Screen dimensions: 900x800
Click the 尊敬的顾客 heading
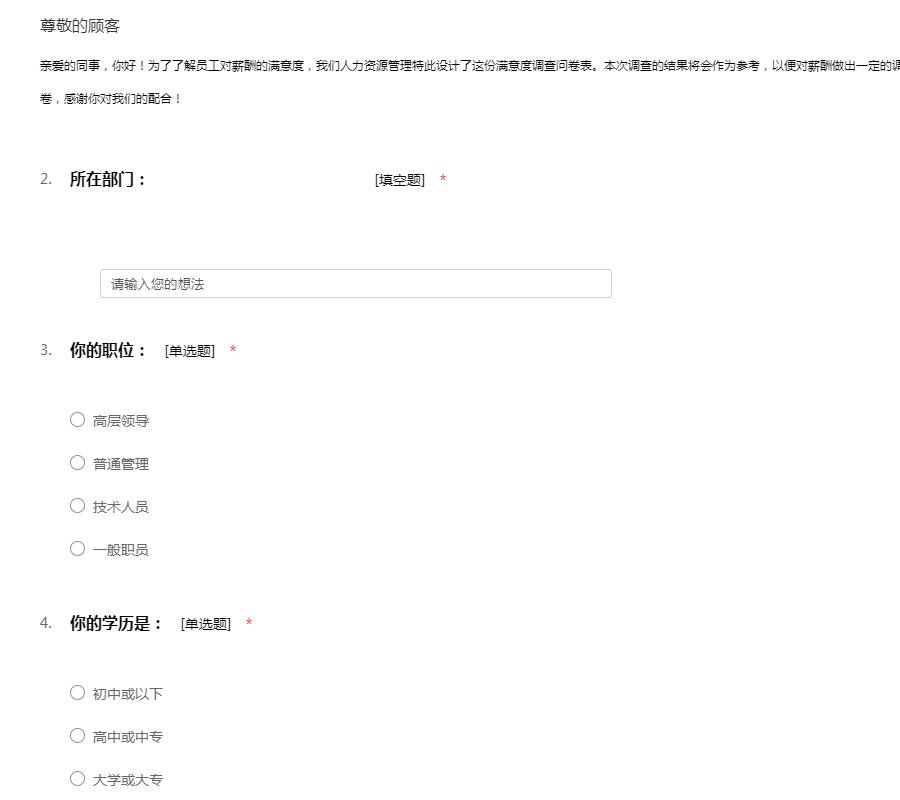(80, 26)
